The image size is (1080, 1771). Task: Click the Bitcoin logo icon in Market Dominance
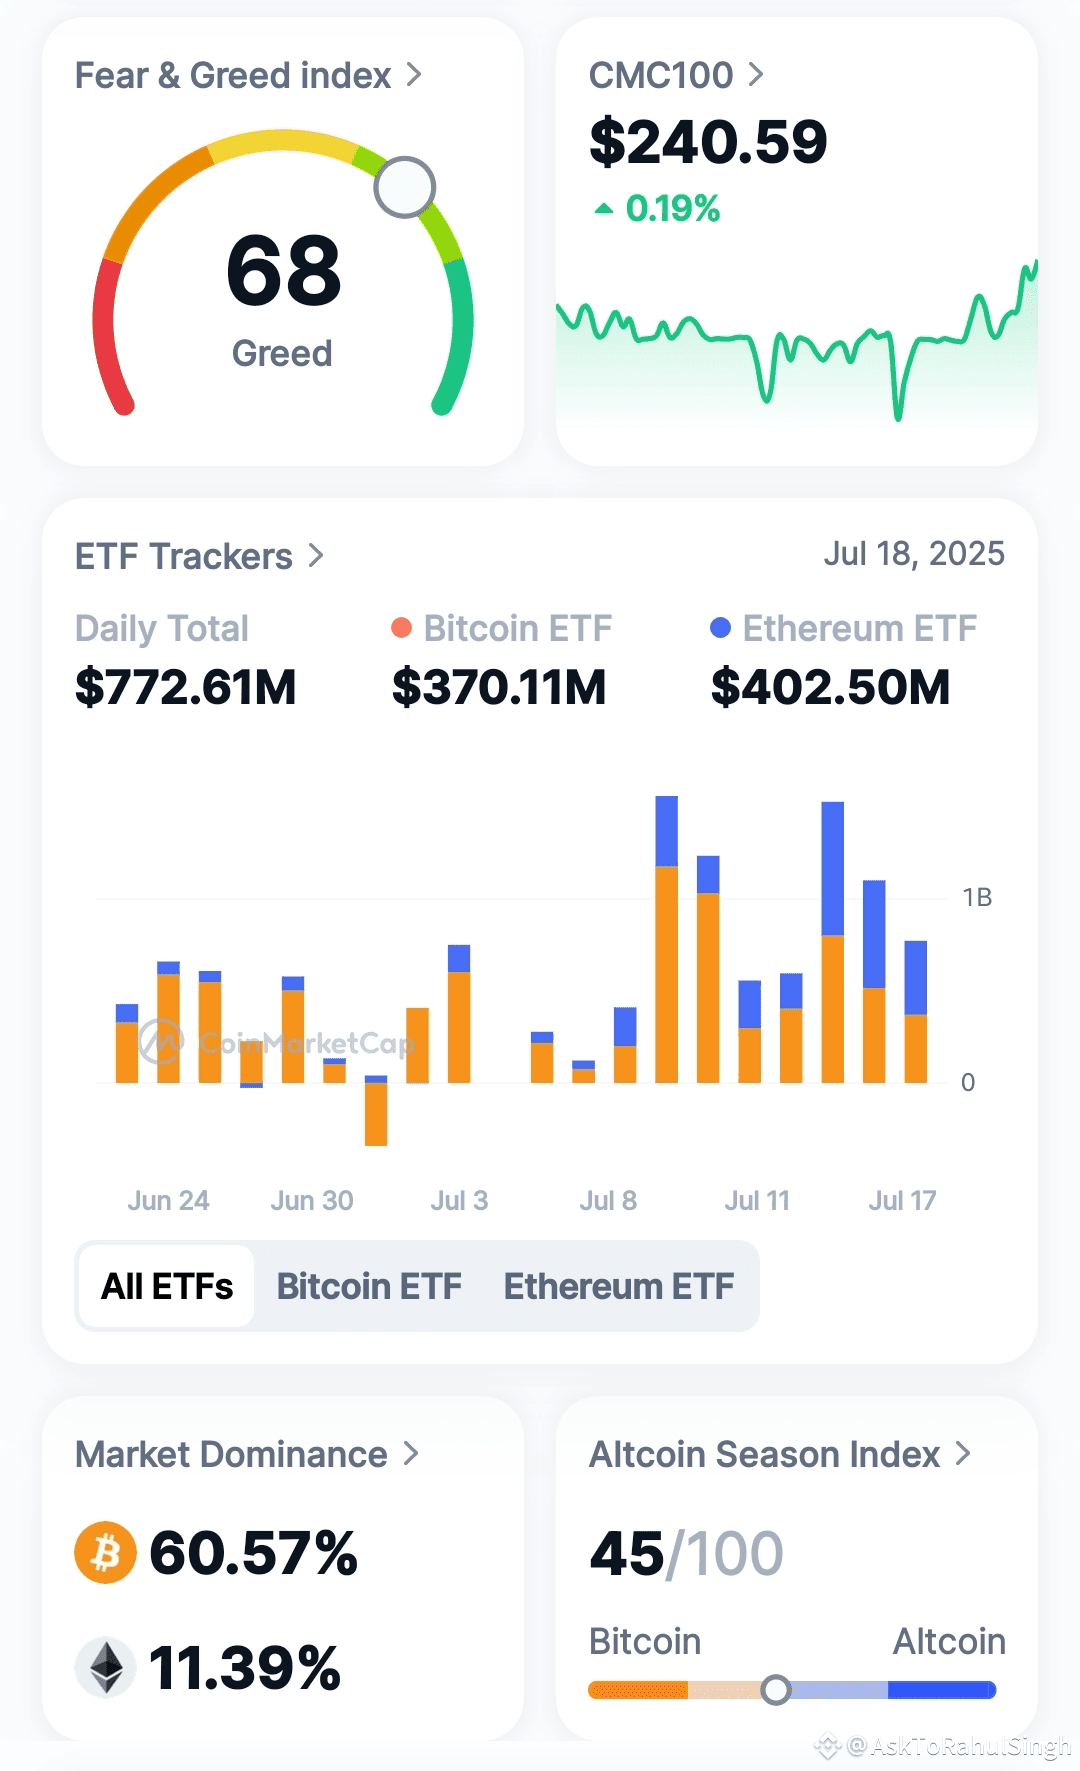[x=105, y=1553]
